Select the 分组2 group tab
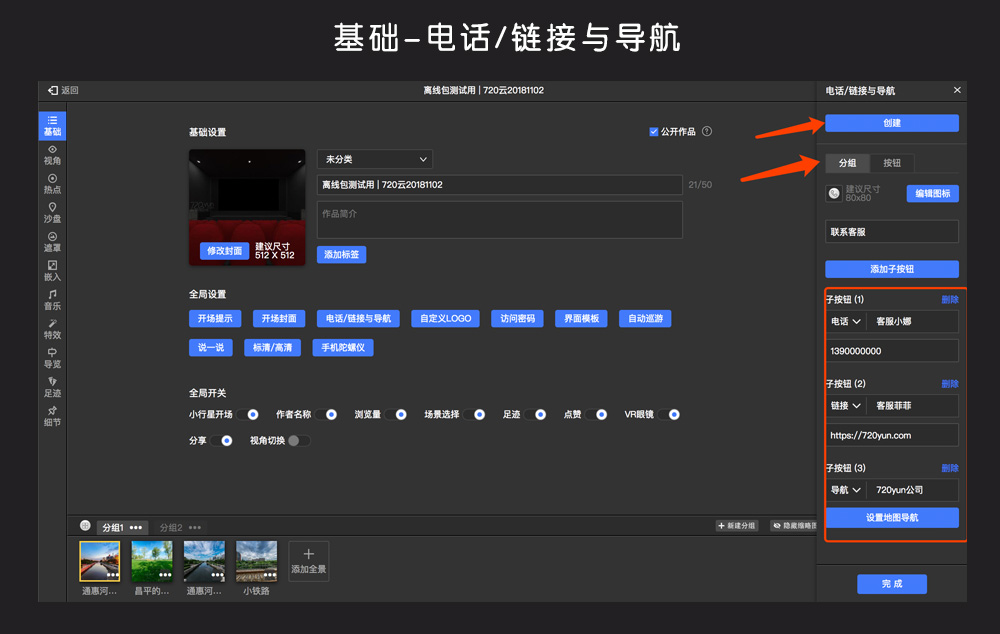The height and width of the screenshot is (634, 1000). (172, 527)
